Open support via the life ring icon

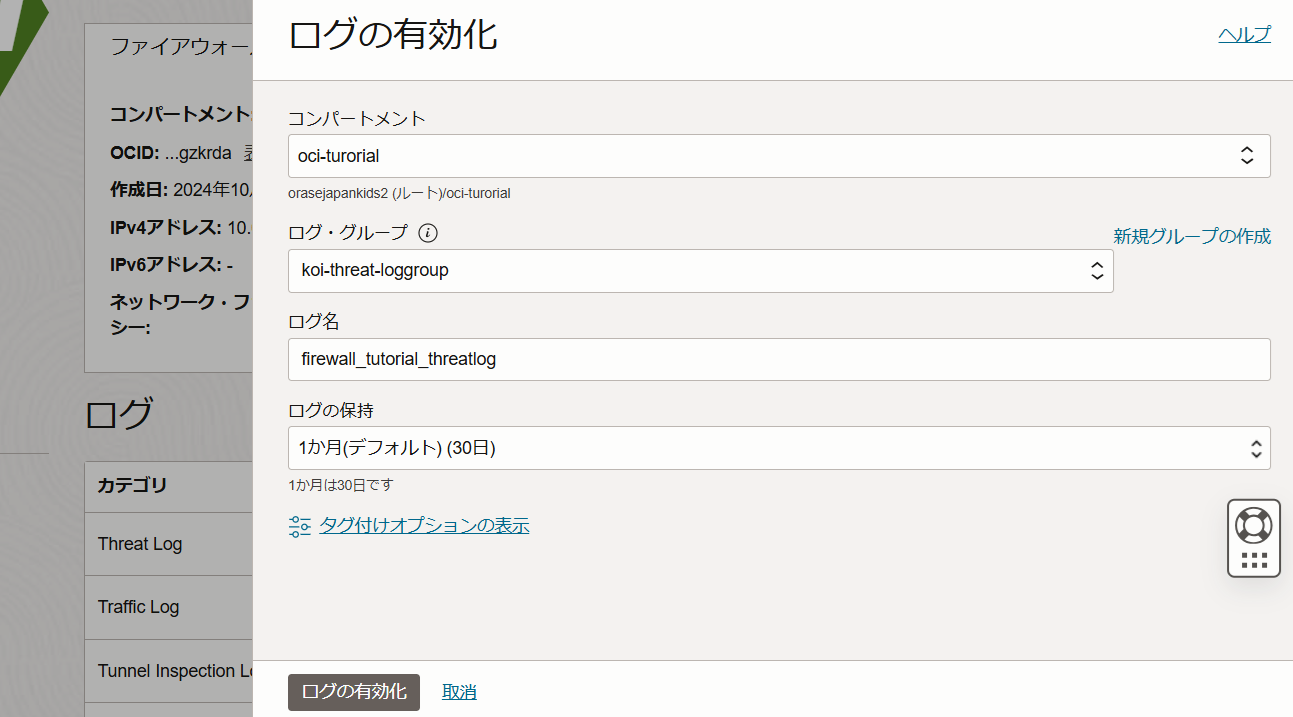(1253, 523)
